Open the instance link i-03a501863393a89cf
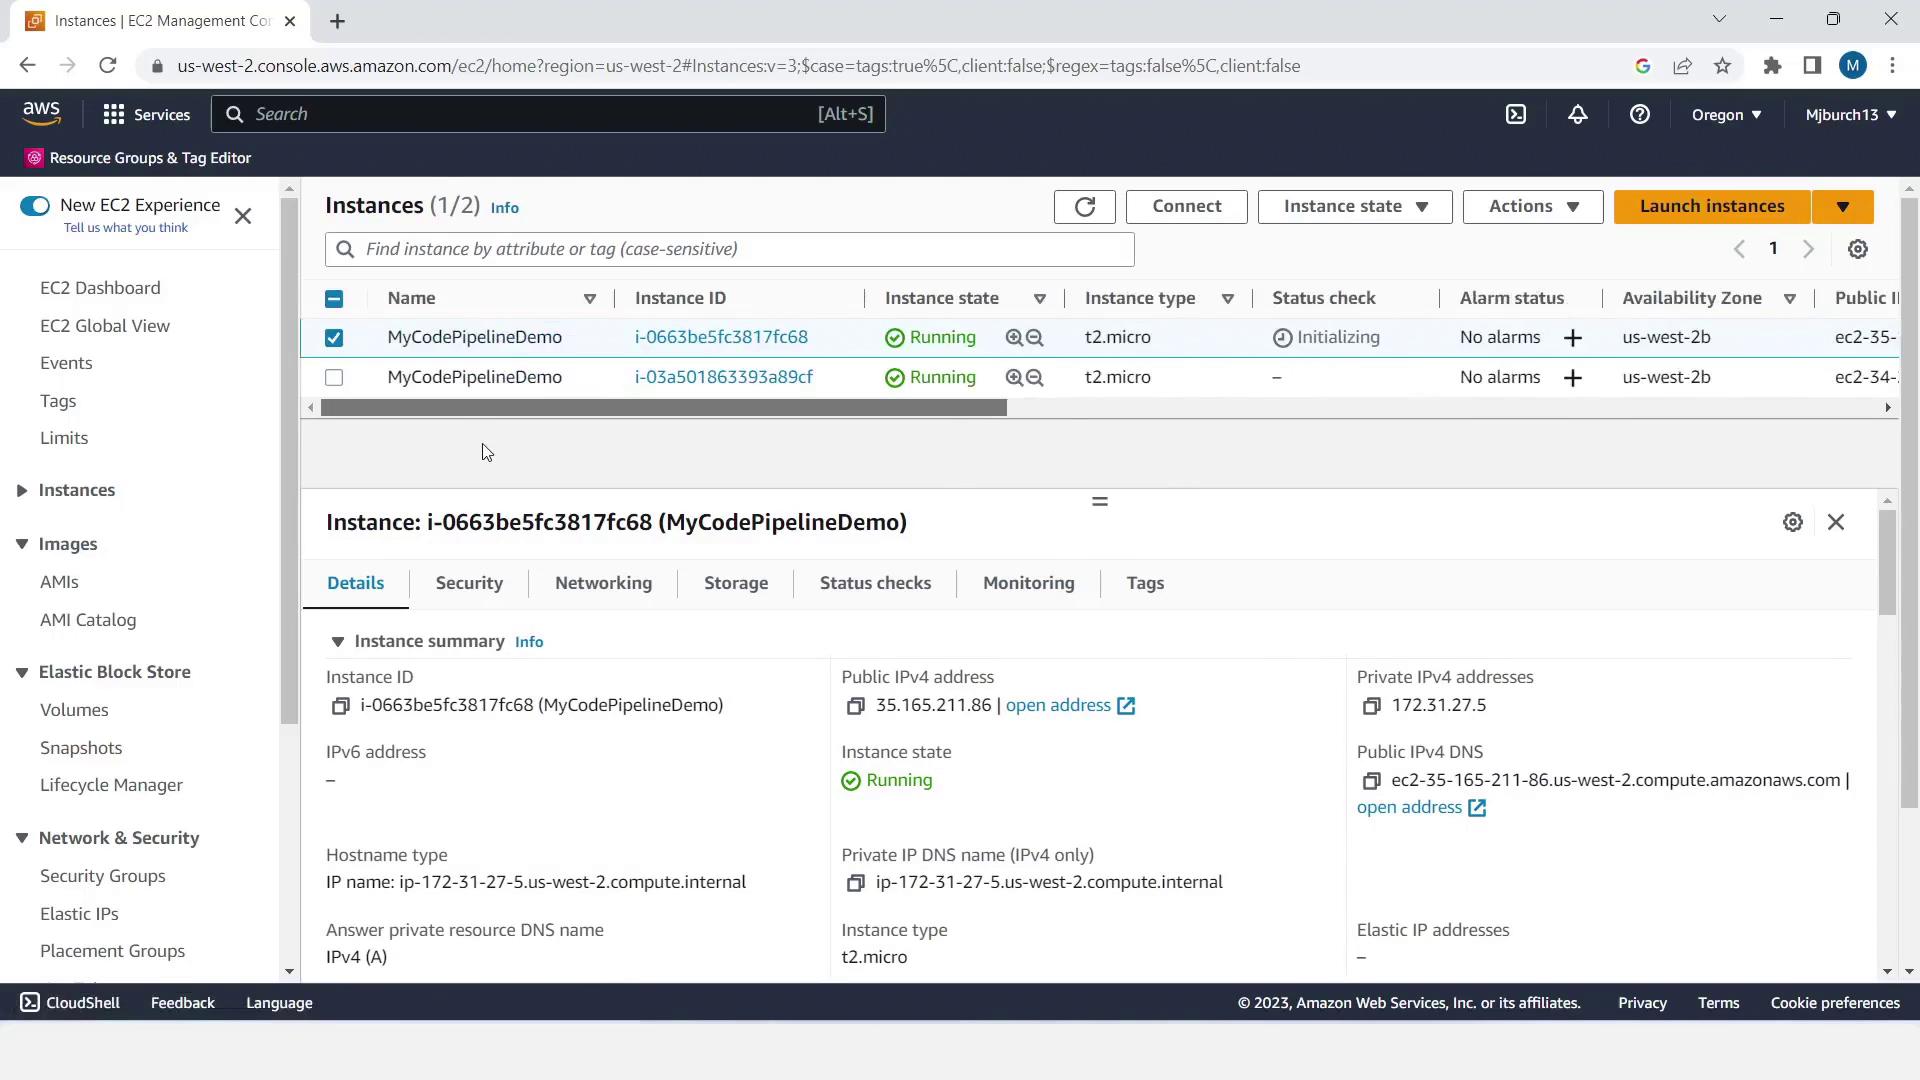 pos(723,378)
